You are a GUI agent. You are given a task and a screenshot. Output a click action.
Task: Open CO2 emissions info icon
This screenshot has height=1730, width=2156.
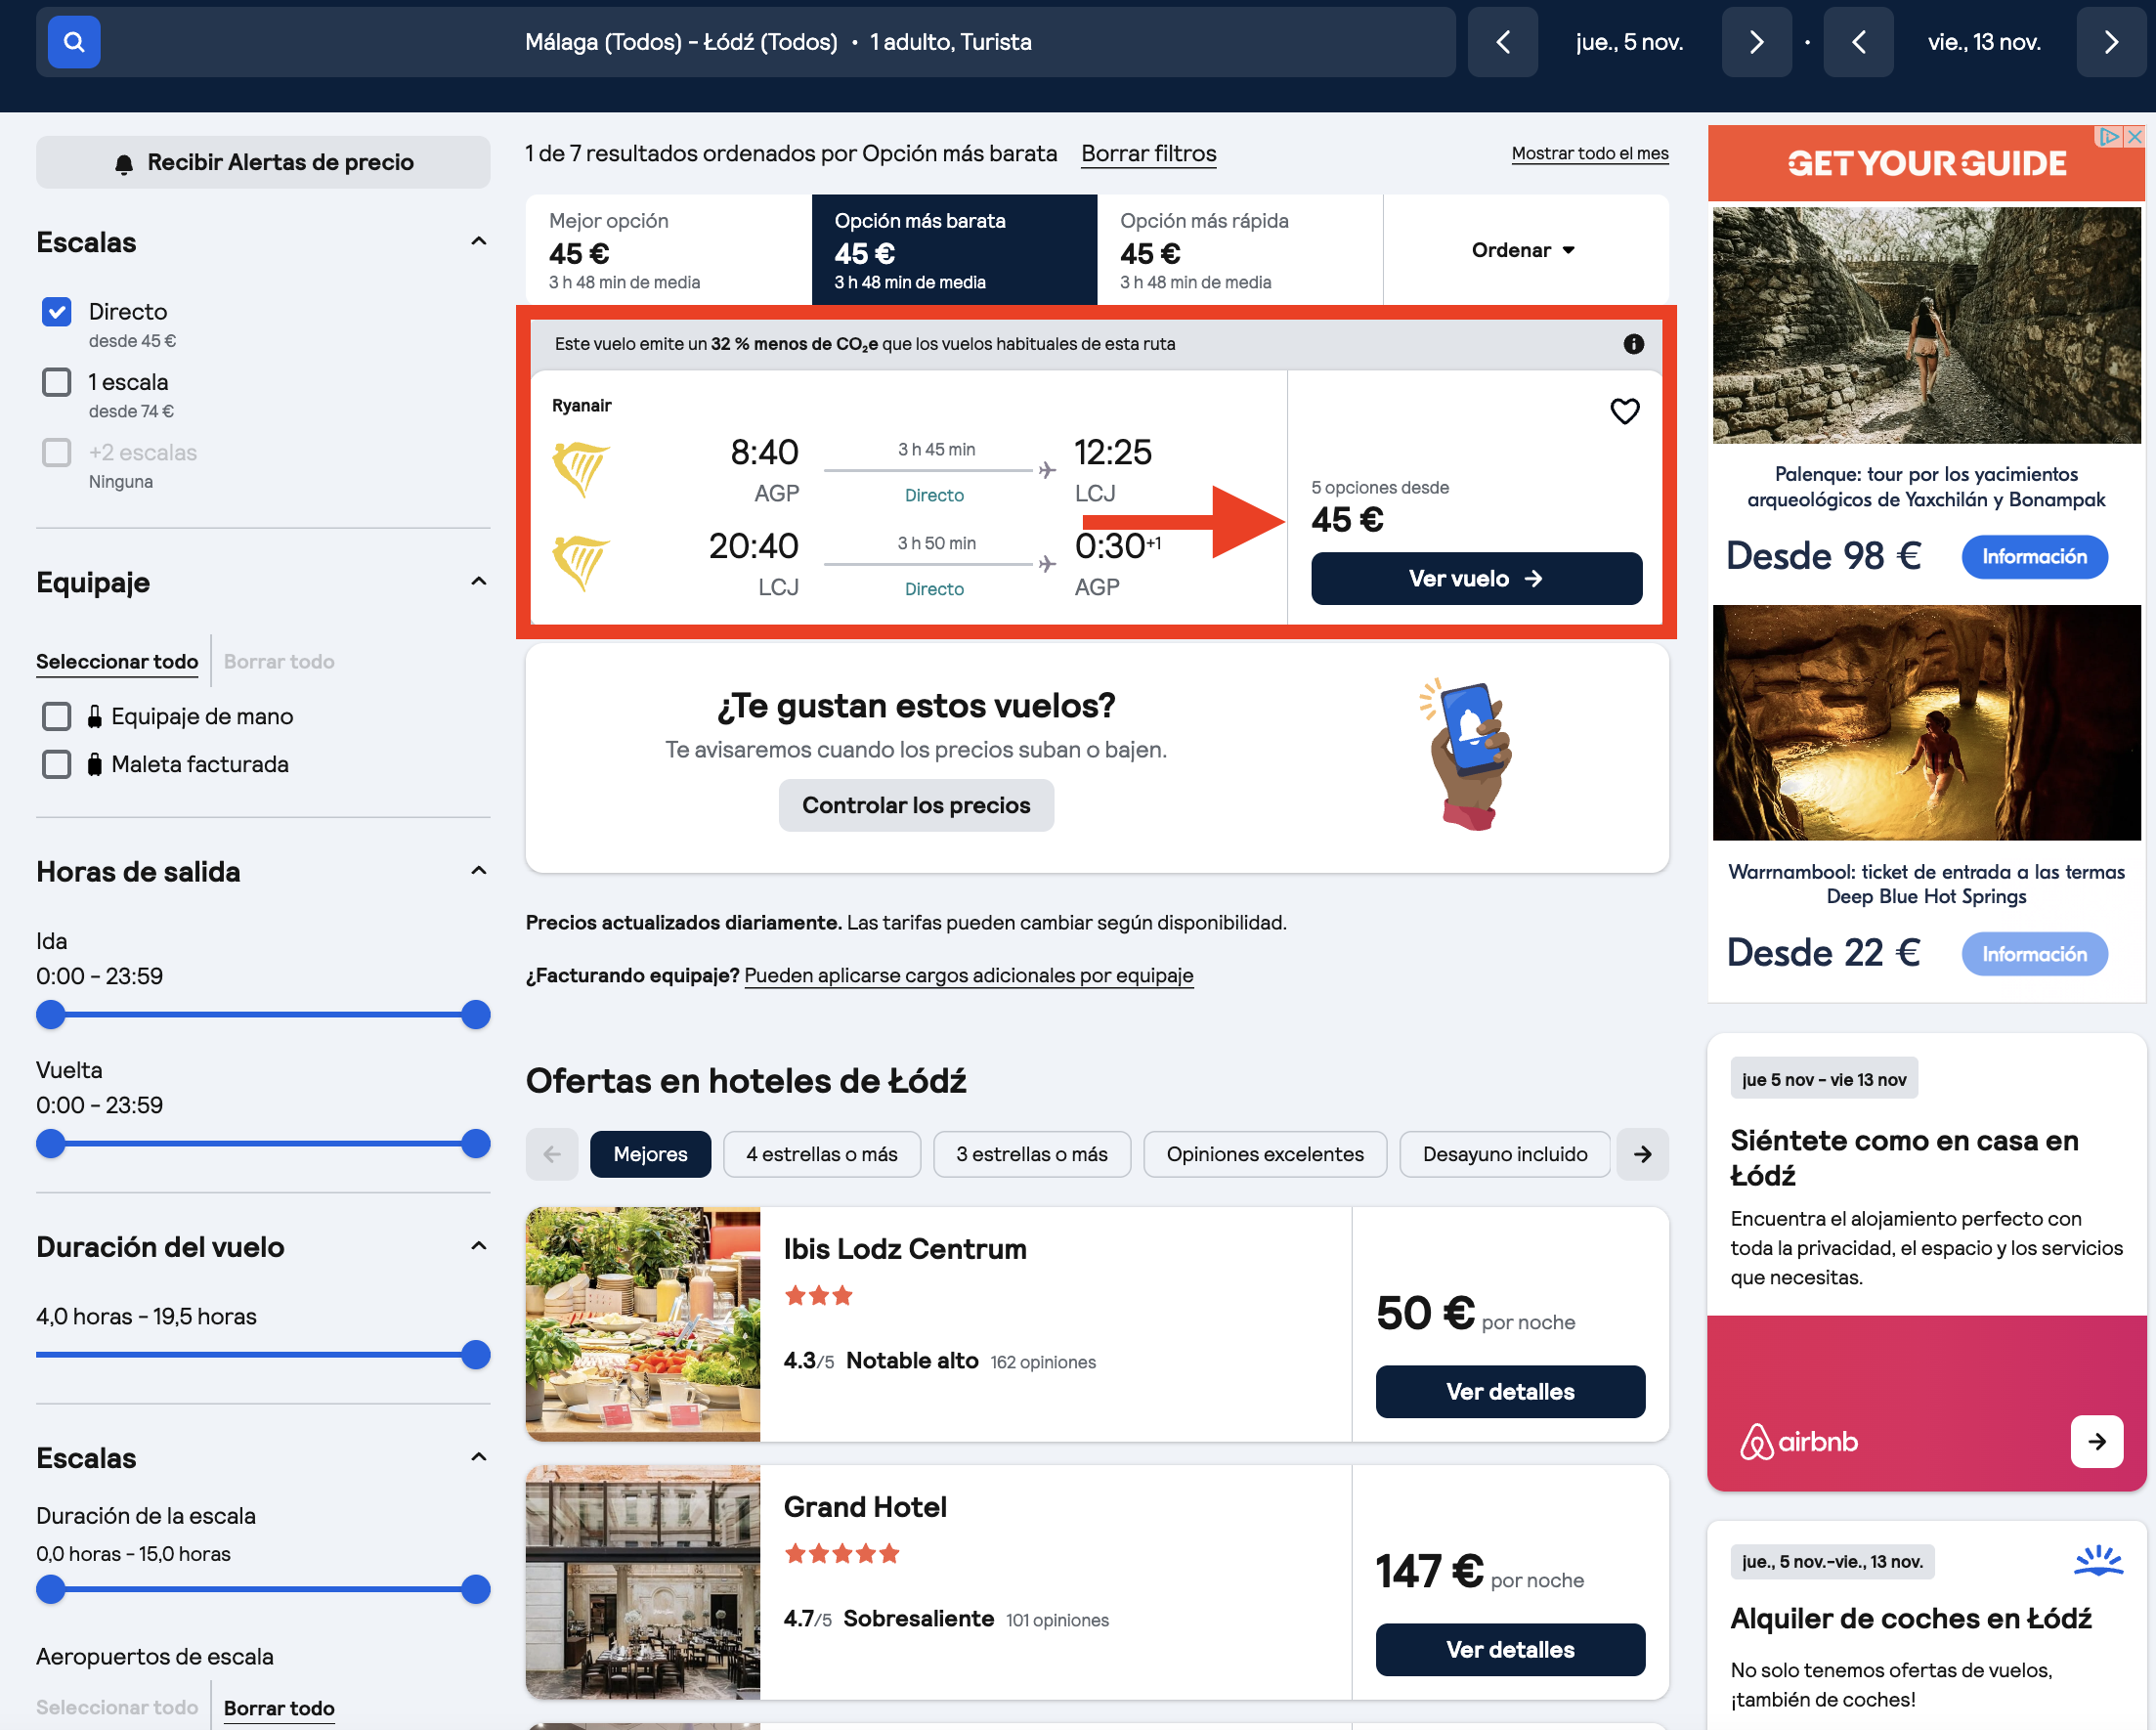(1633, 344)
